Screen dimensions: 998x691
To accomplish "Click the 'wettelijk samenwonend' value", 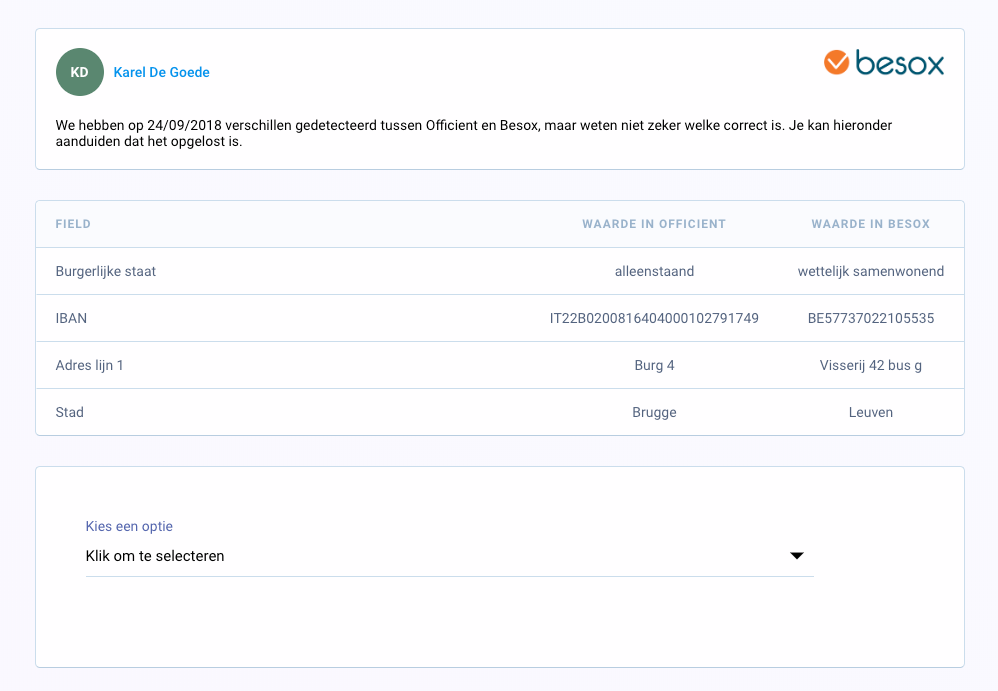I will coord(871,271).
